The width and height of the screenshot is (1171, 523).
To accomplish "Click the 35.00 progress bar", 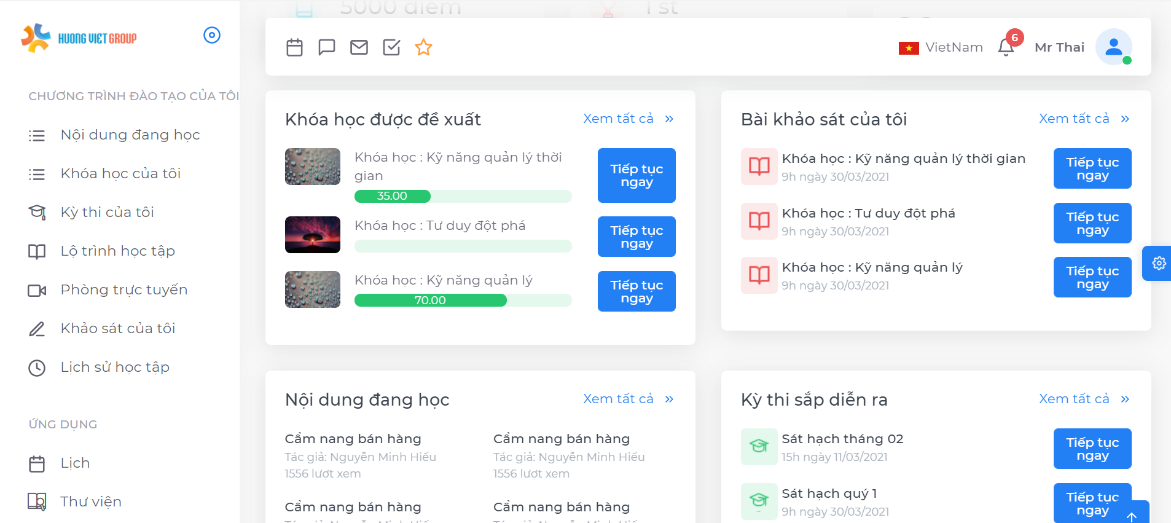I will coord(463,196).
